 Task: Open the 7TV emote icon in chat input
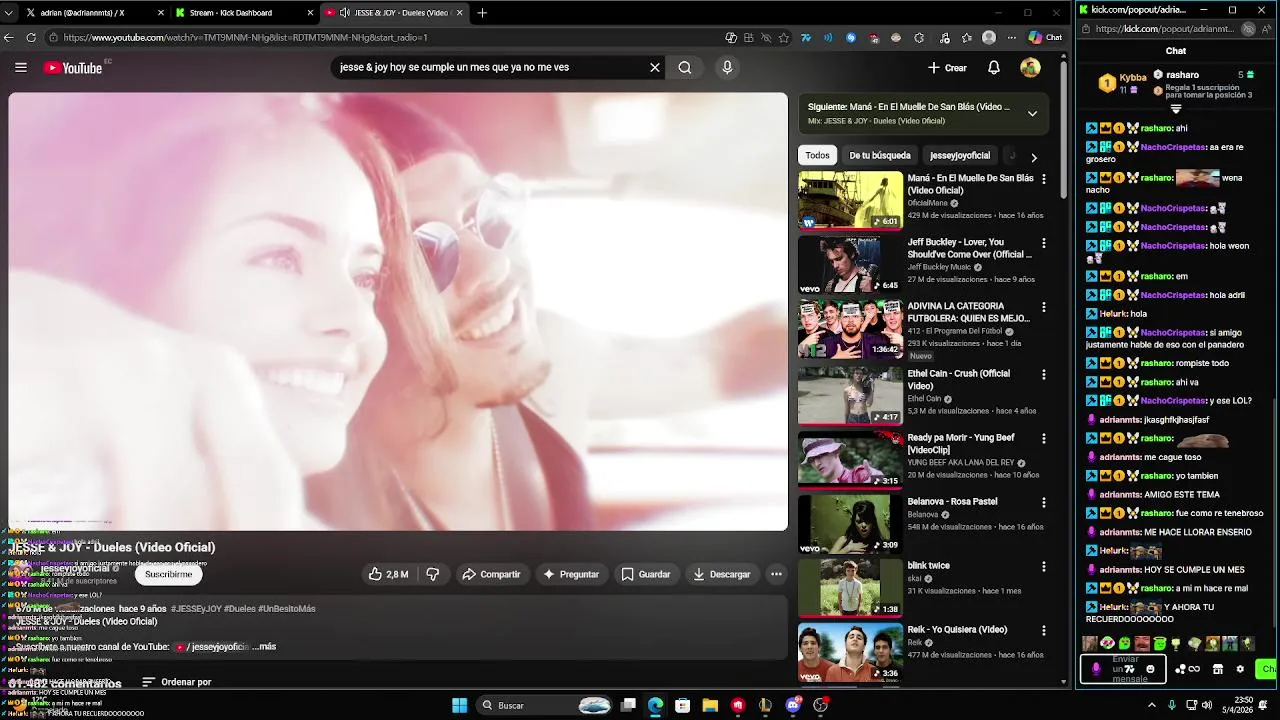coord(1130,670)
